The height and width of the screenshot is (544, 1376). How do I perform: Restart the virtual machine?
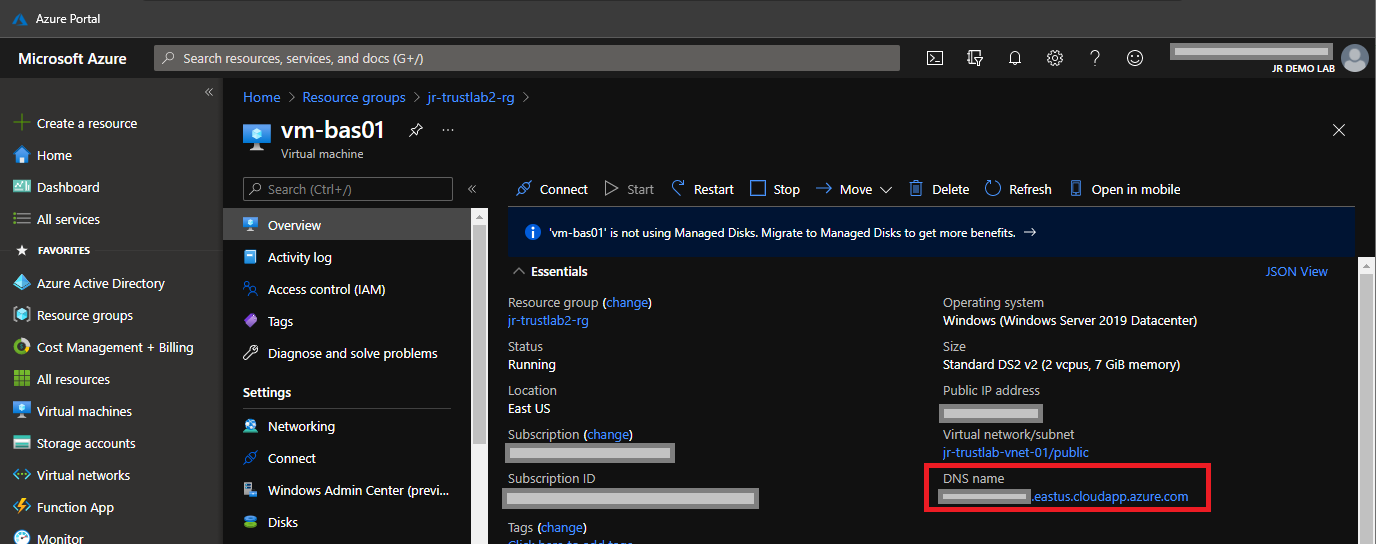tap(702, 189)
